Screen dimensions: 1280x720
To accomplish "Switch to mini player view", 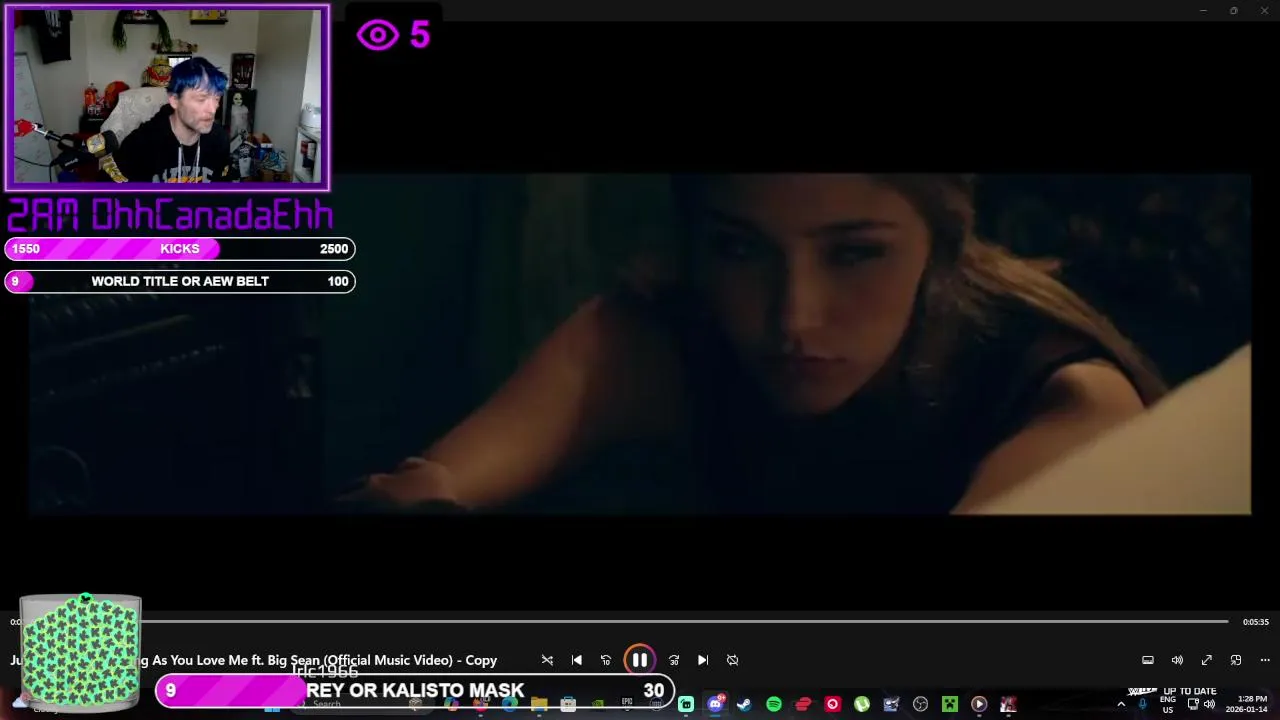I will pos(1236,660).
